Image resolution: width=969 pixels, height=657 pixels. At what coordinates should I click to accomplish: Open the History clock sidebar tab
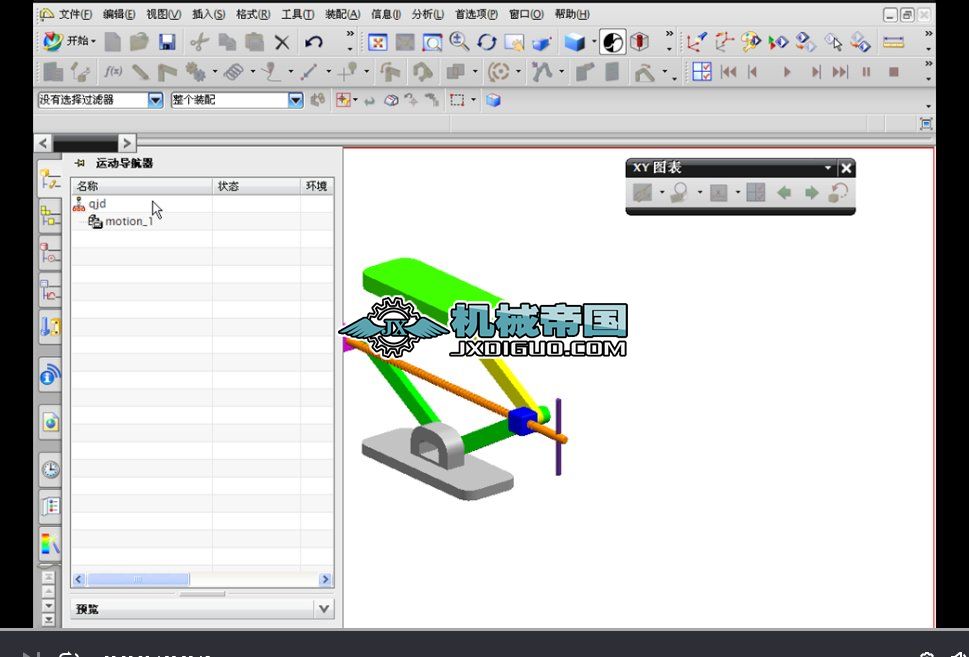[50, 469]
